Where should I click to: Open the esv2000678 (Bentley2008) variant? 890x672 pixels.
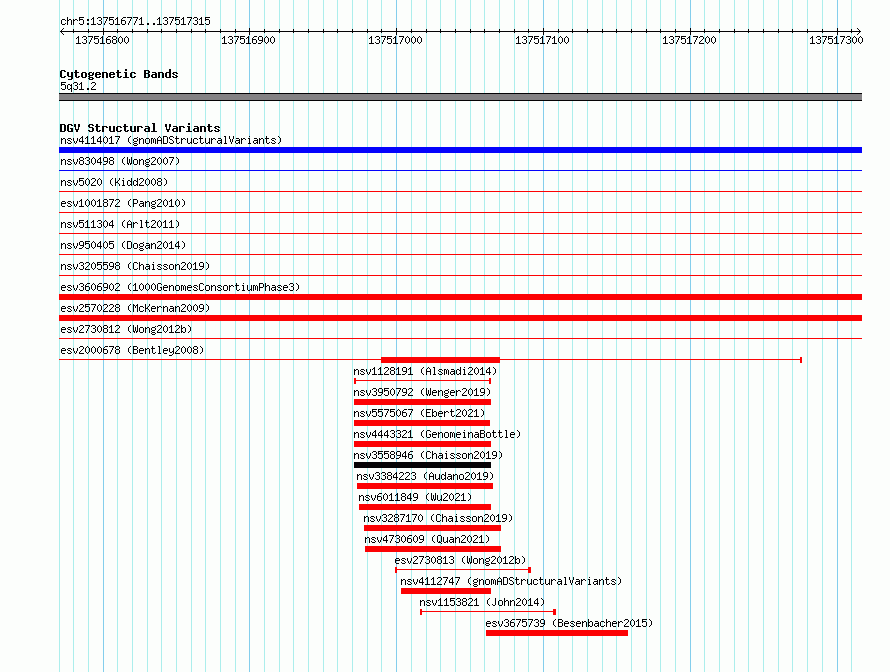click(132, 350)
